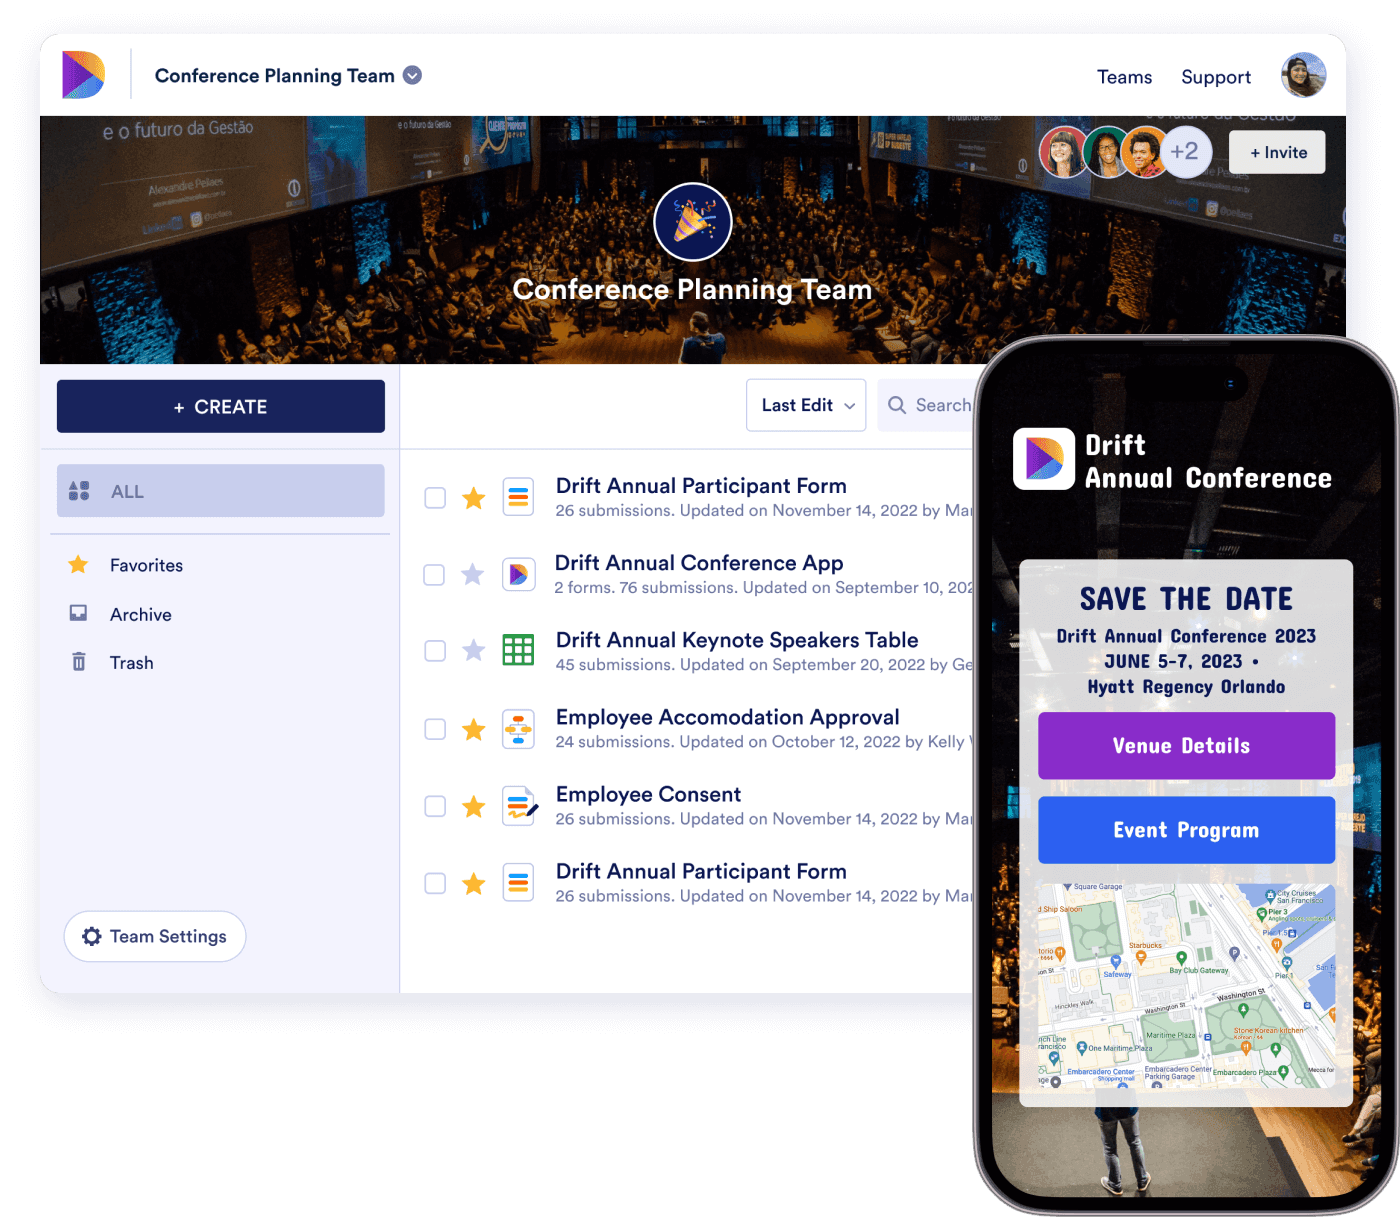Click form icon of last Drift Annual Participant Form
This screenshot has height=1217, width=1400.
coord(518,883)
